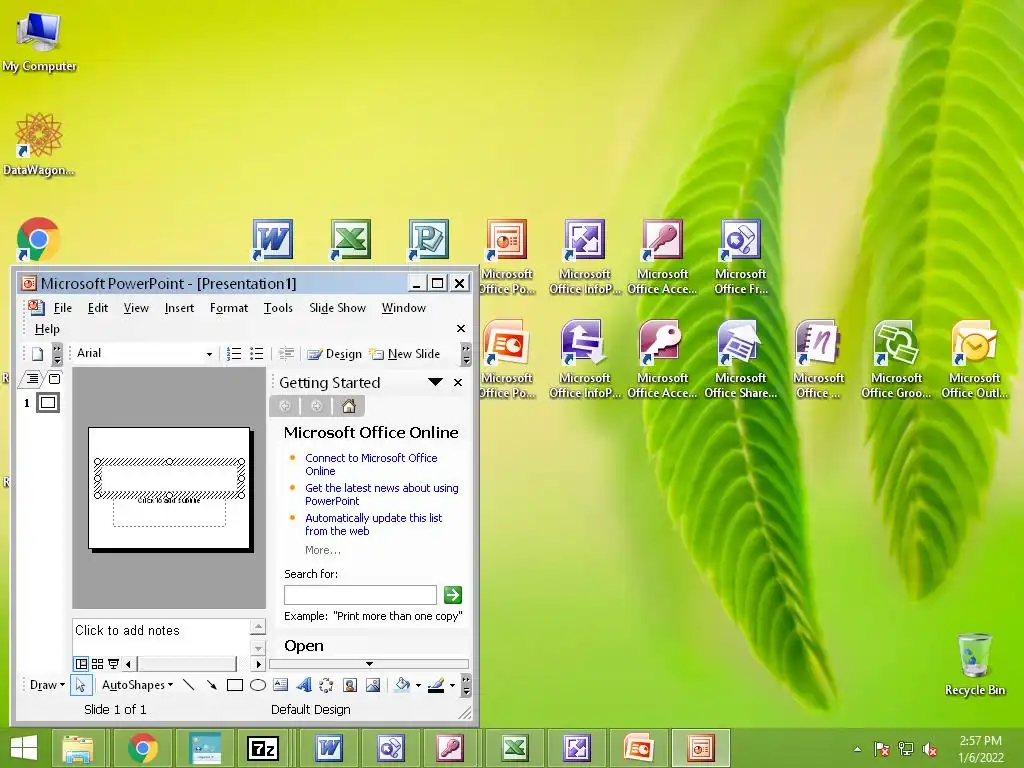Click the More... link in task pane
The width and height of the screenshot is (1024, 768).
point(323,550)
